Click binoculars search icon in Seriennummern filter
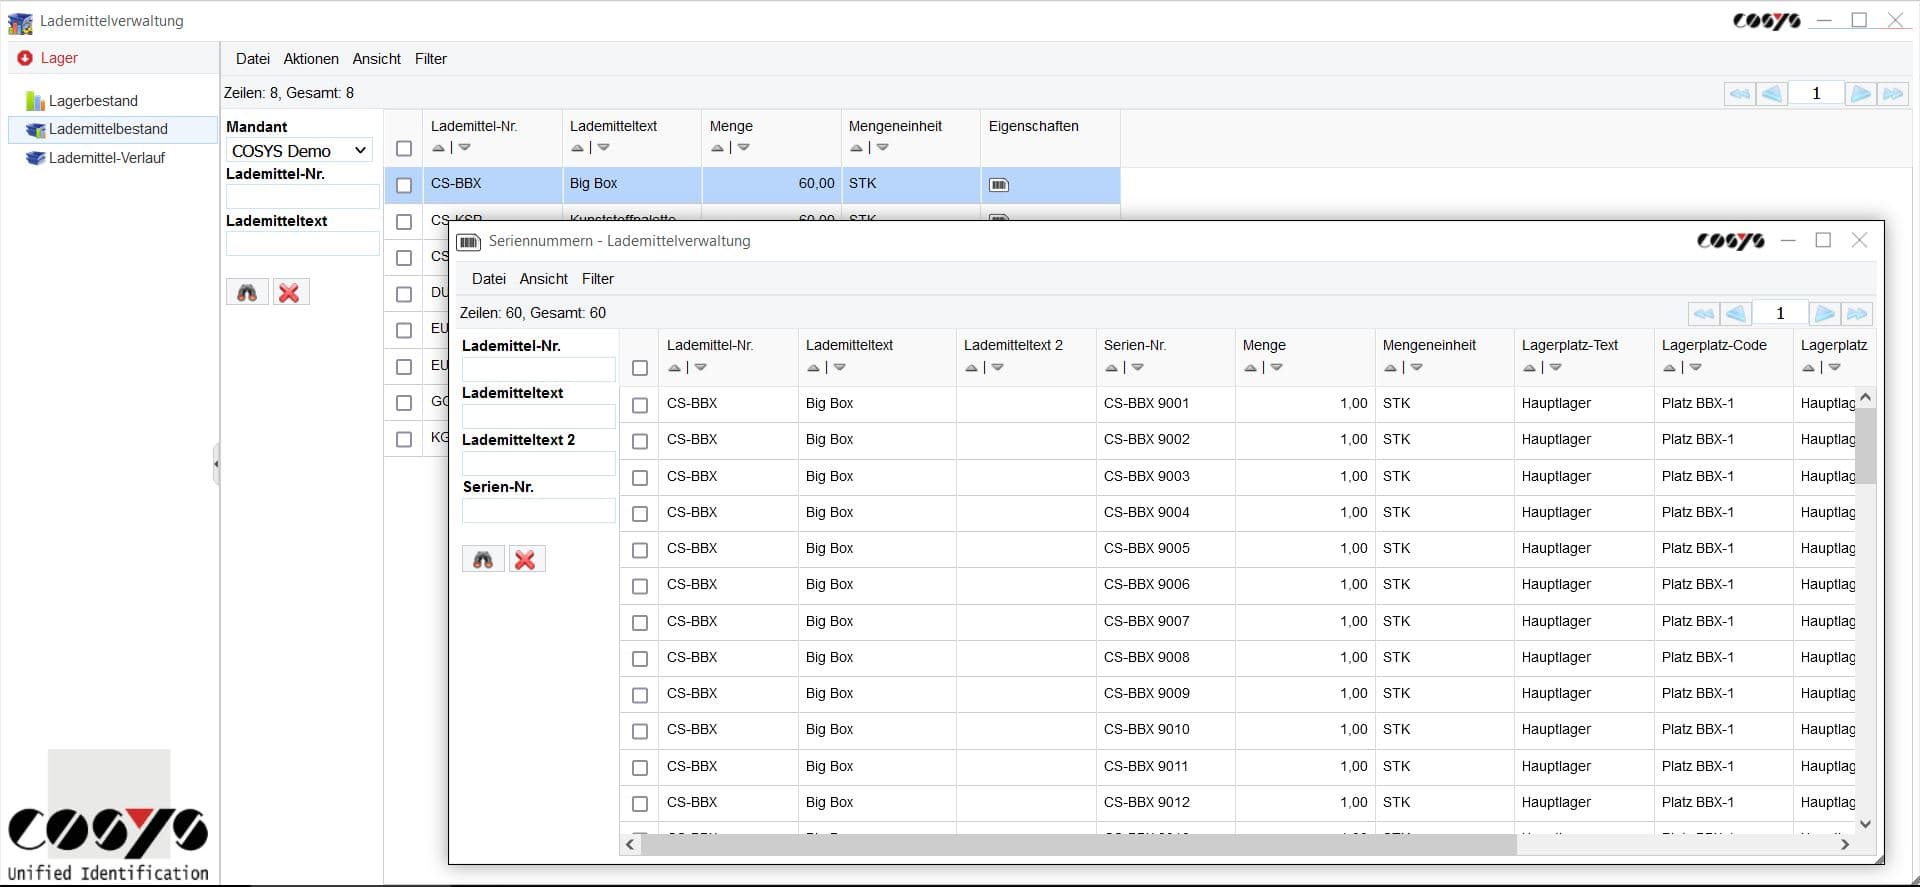 click(483, 560)
